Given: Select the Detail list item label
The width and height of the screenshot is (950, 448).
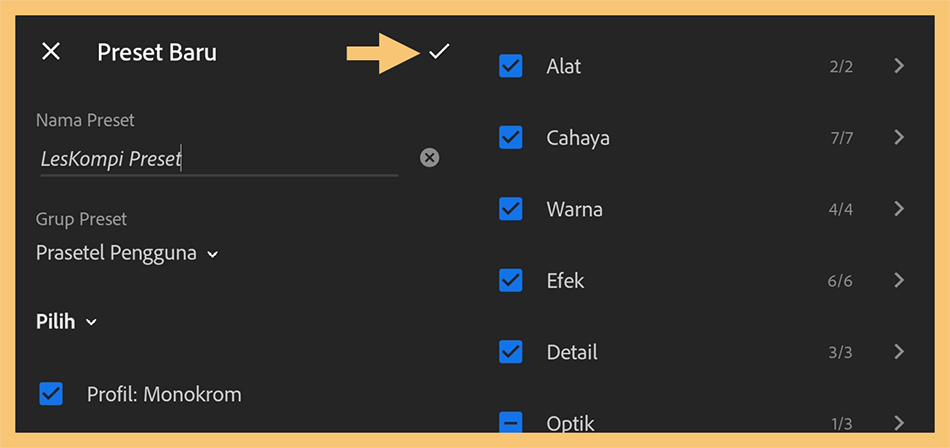Looking at the screenshot, I should click(572, 352).
